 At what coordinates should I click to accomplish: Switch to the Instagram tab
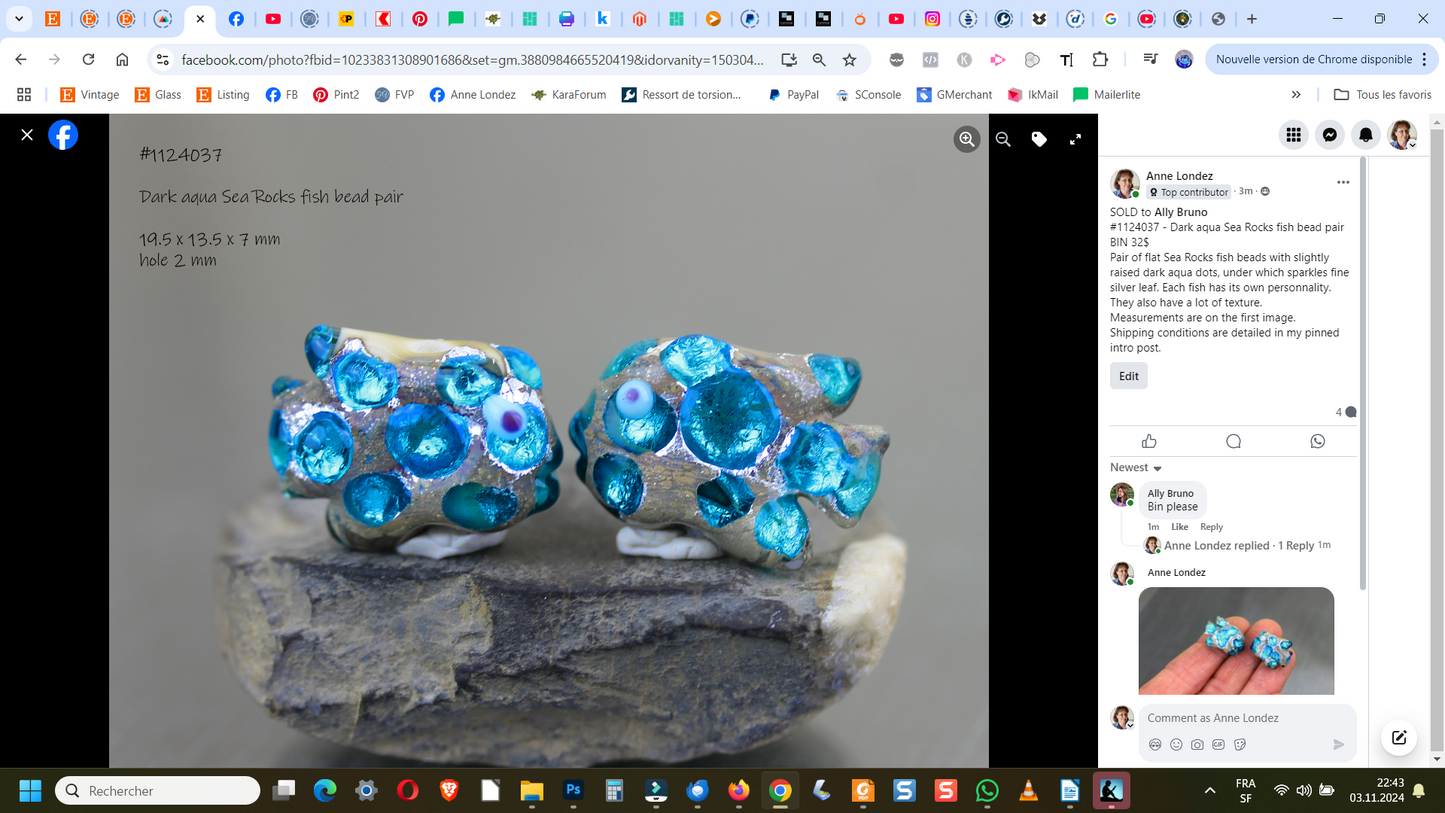(x=932, y=19)
